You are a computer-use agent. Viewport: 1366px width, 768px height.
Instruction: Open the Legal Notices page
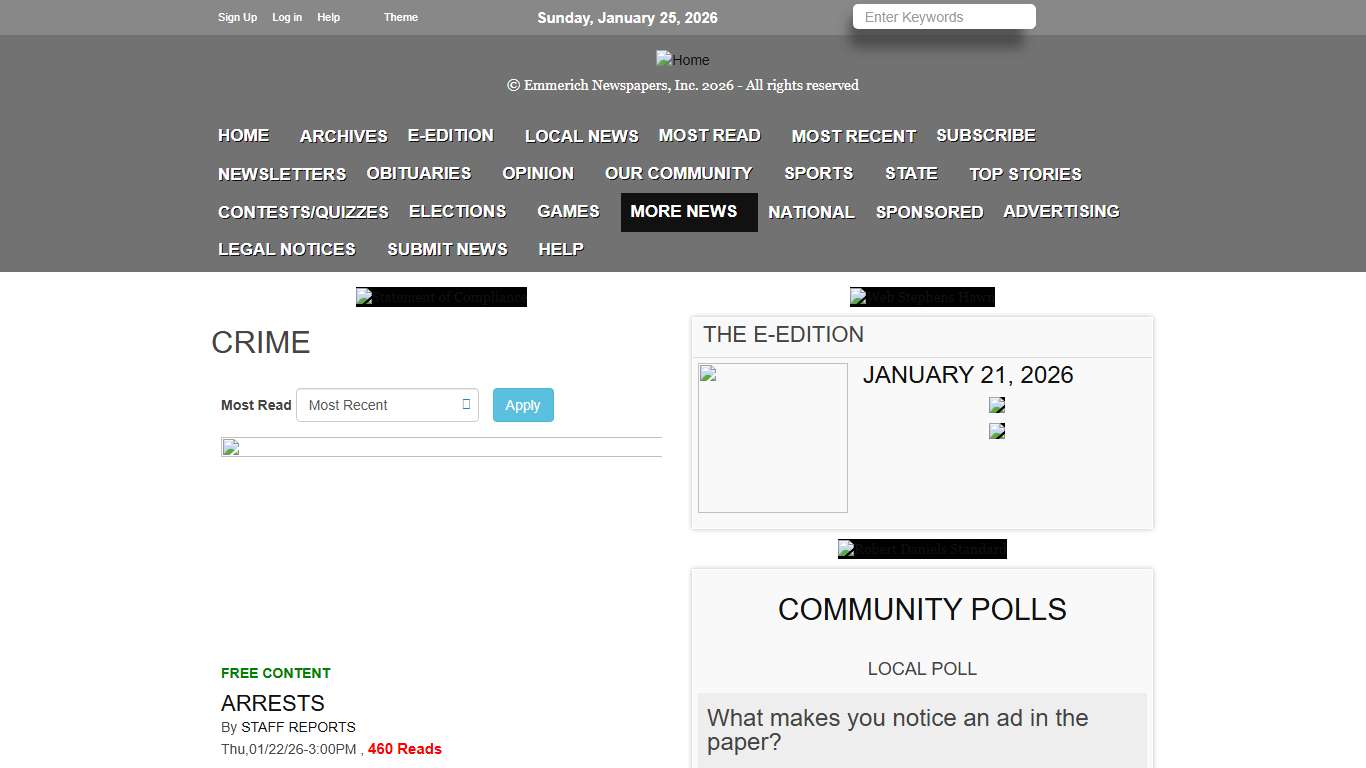[x=287, y=249]
